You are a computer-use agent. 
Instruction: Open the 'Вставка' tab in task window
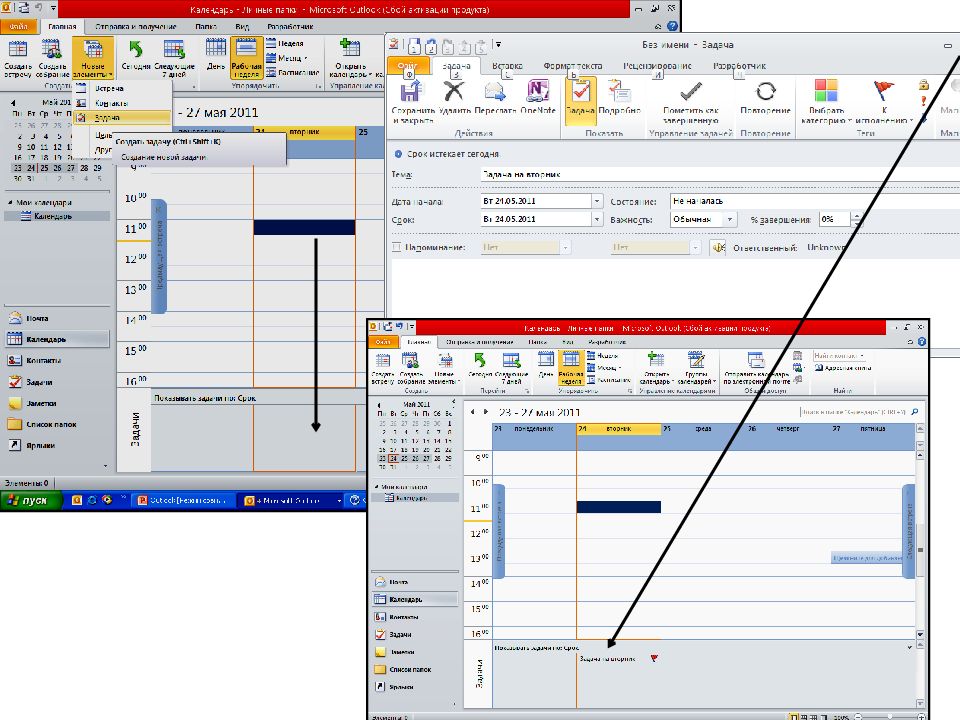(x=507, y=66)
